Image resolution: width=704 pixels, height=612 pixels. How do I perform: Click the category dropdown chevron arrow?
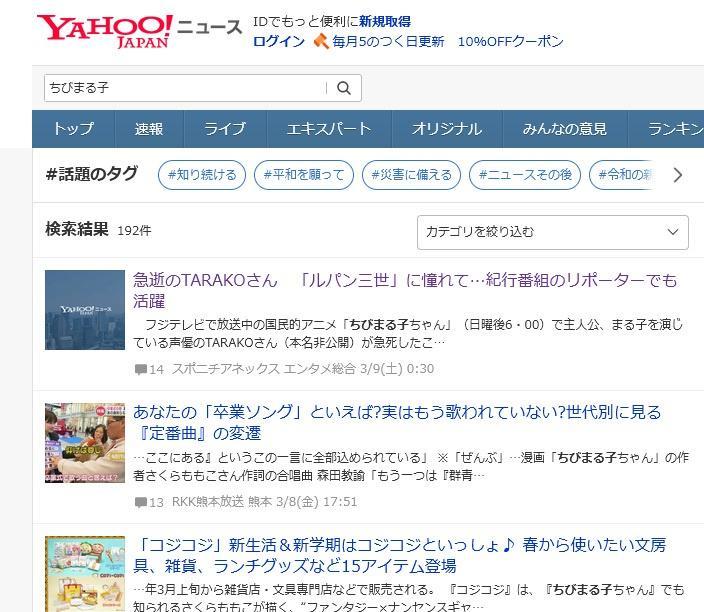pos(672,232)
